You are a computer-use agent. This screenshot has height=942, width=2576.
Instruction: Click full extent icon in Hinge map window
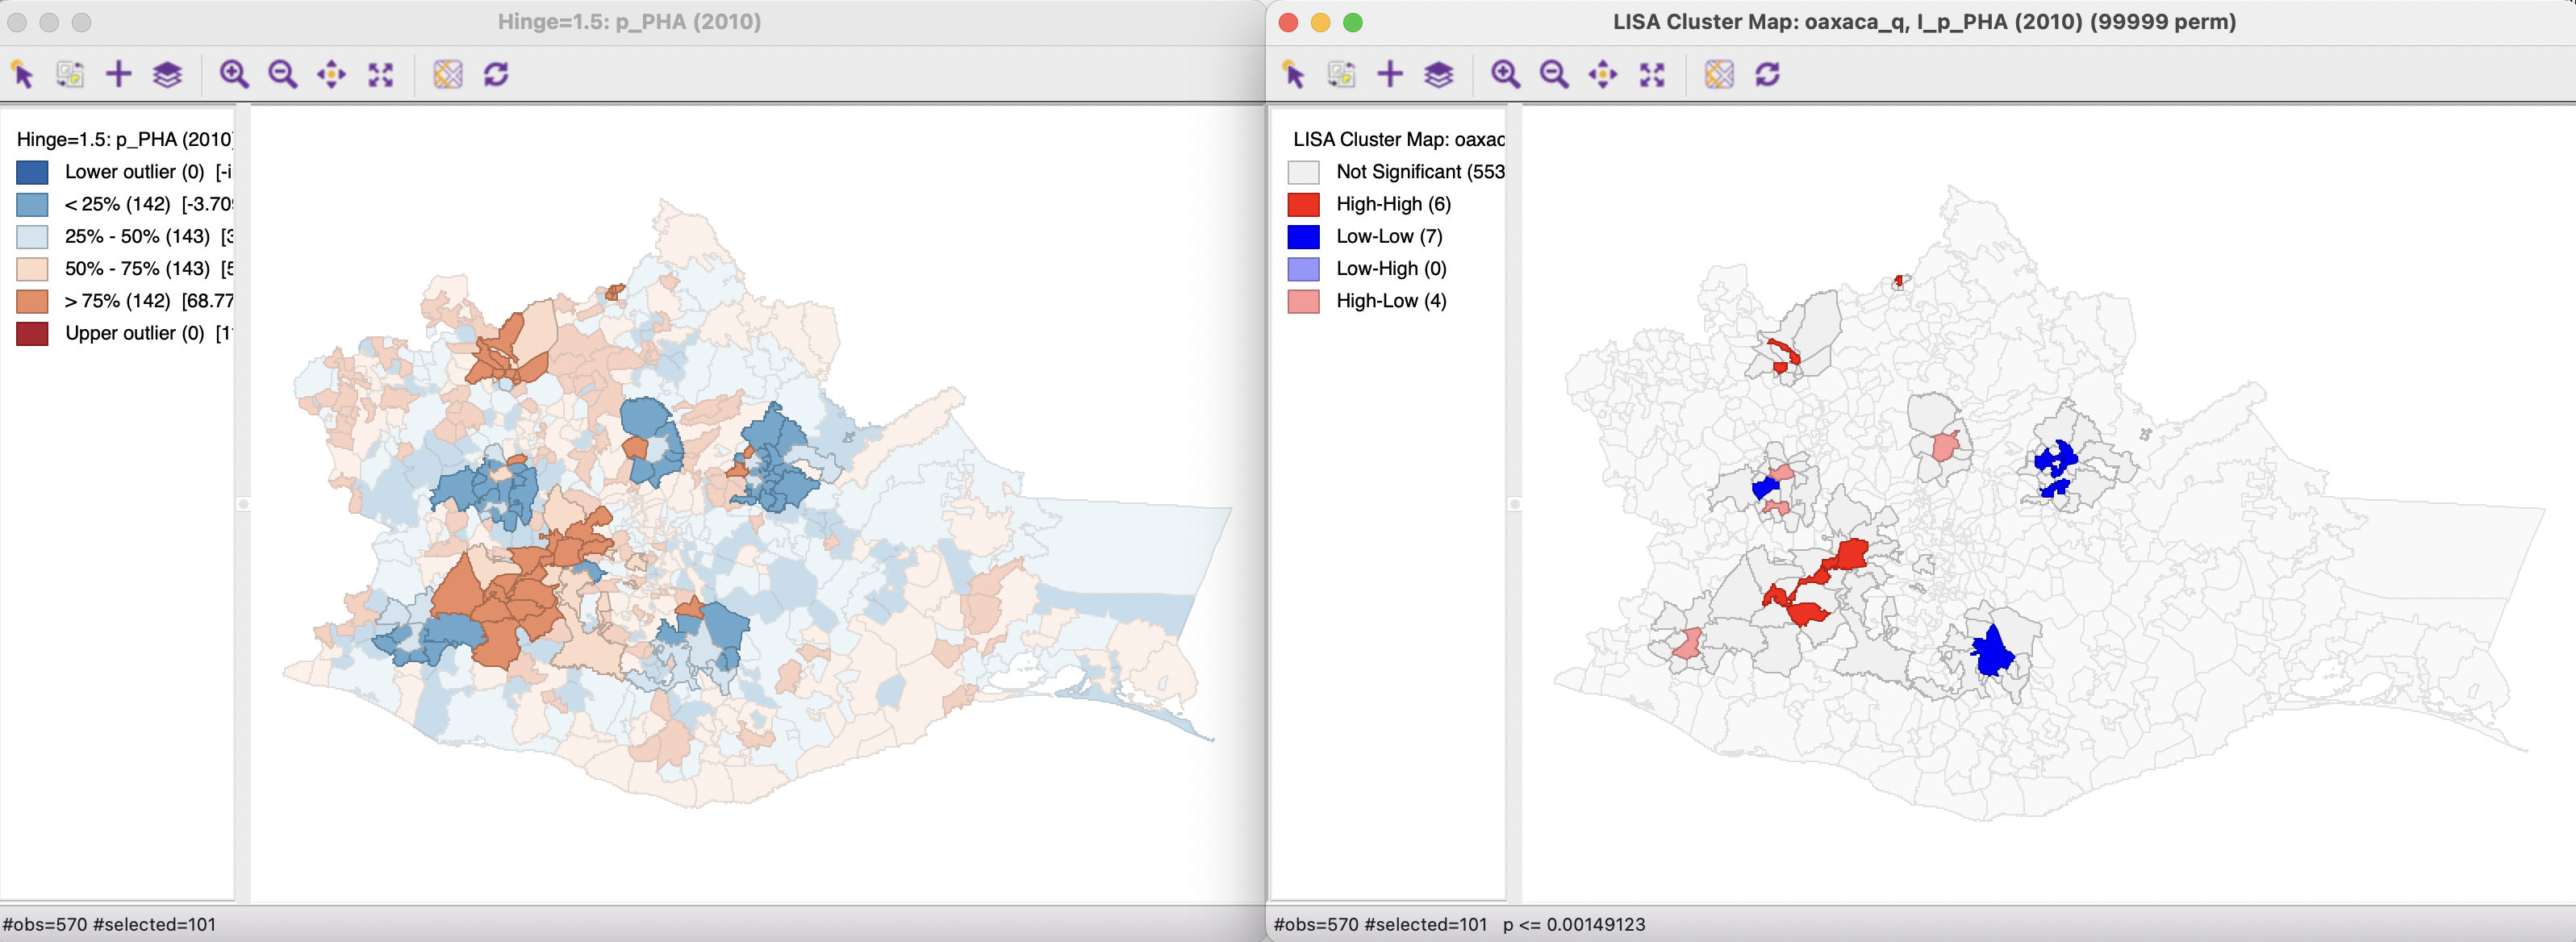coord(381,75)
